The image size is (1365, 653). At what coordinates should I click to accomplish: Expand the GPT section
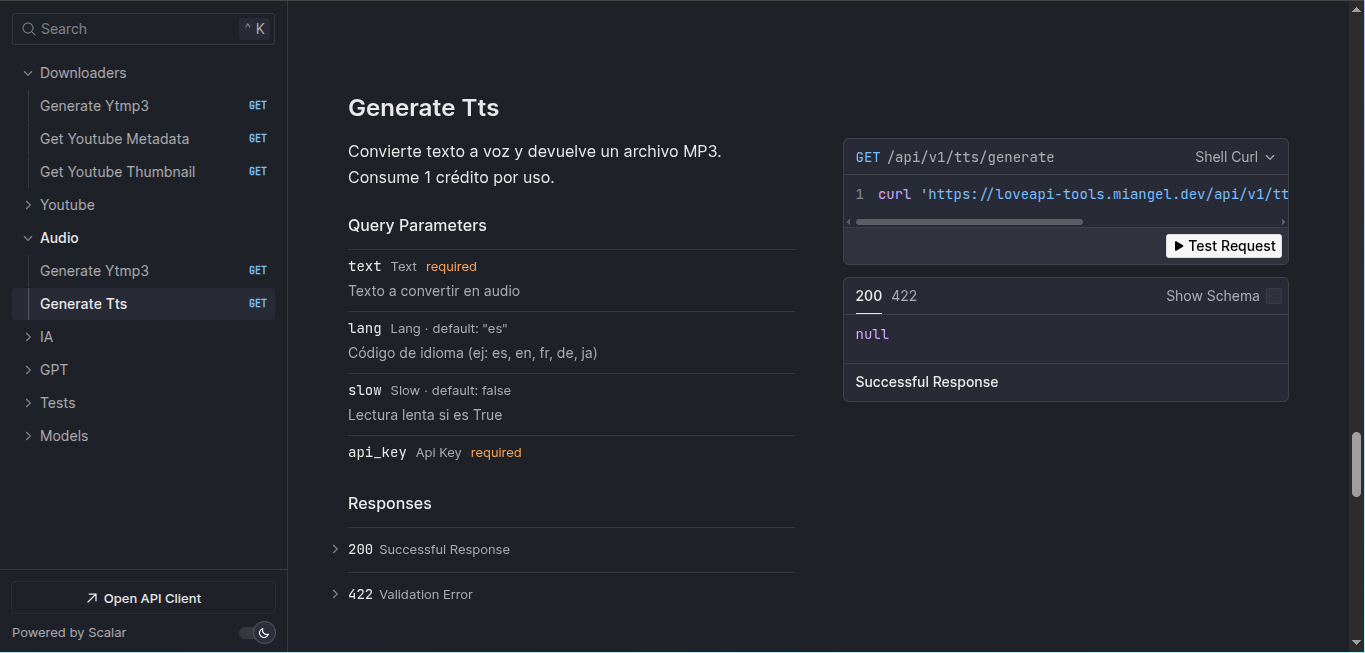(x=27, y=369)
